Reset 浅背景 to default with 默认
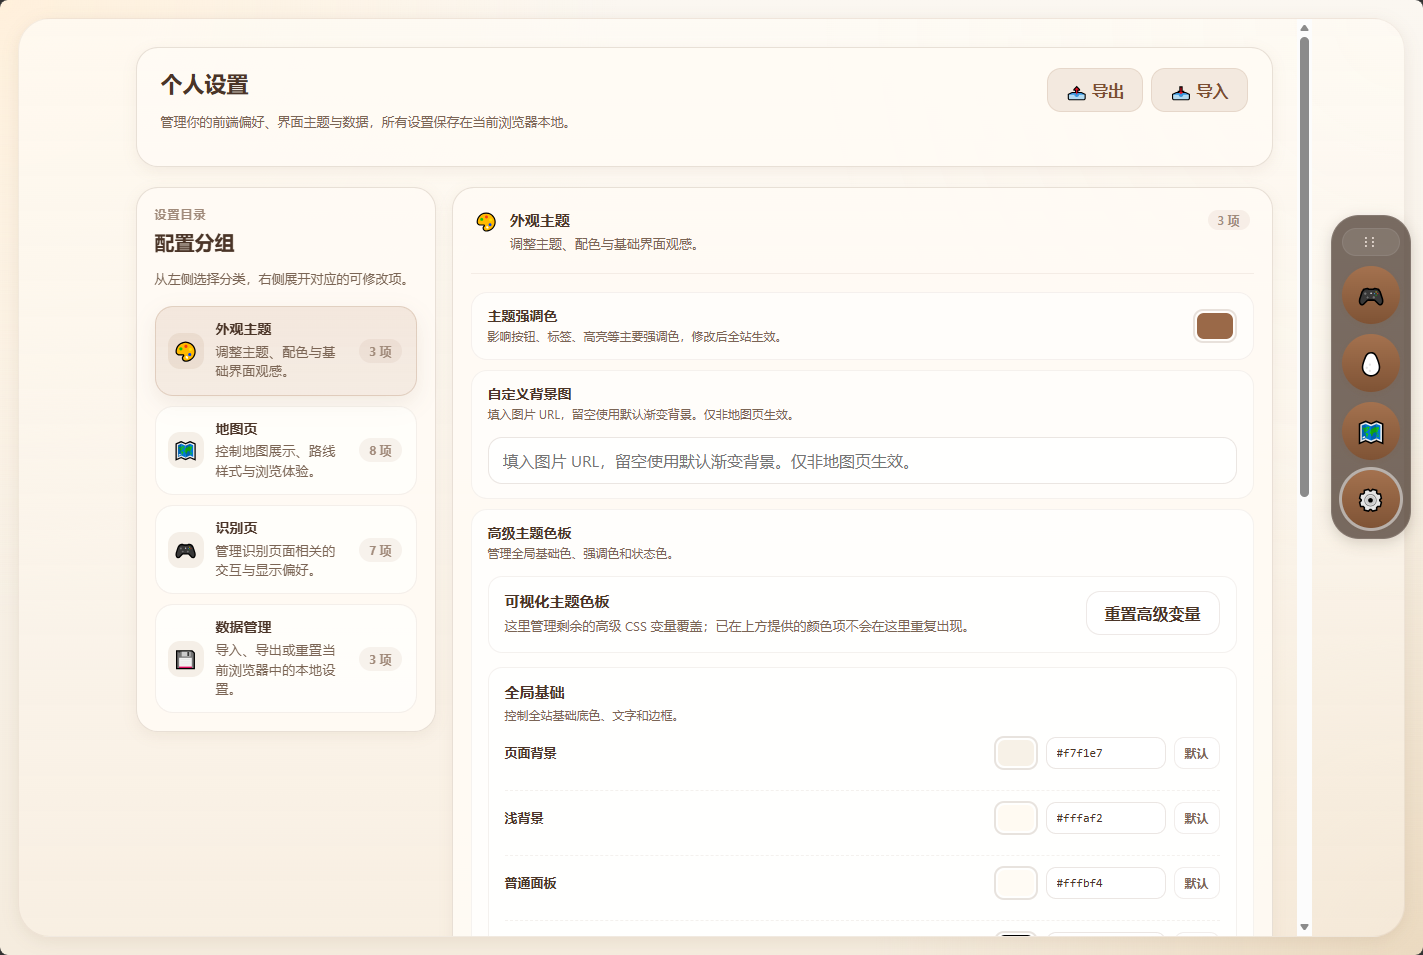Viewport: 1423px width, 955px height. [x=1196, y=818]
